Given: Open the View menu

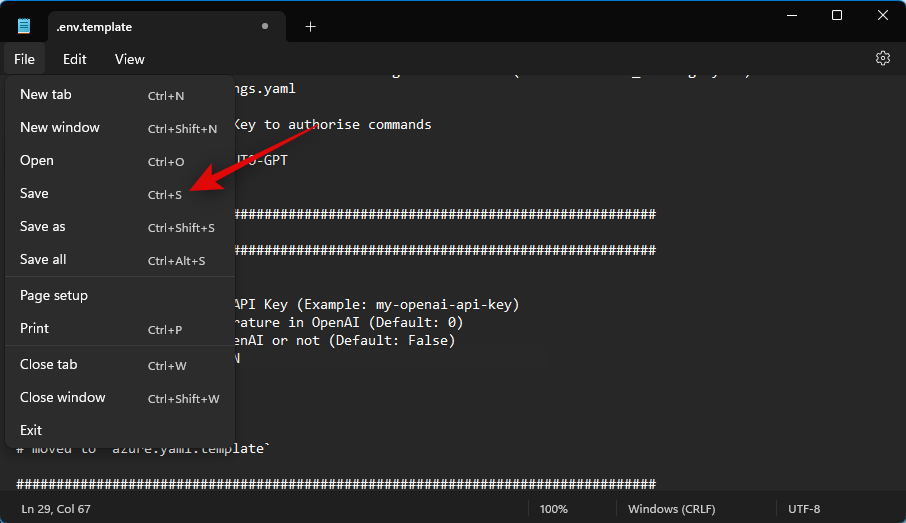Looking at the screenshot, I should [129, 59].
